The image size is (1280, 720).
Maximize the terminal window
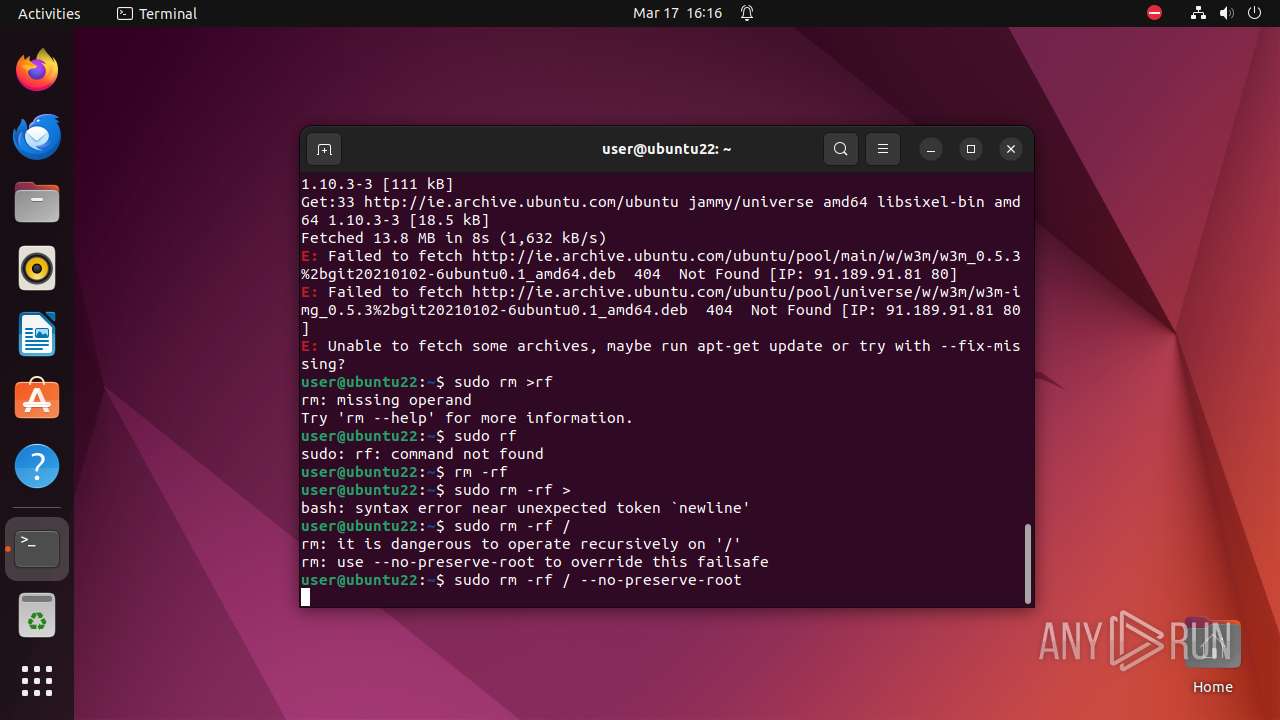[970, 149]
